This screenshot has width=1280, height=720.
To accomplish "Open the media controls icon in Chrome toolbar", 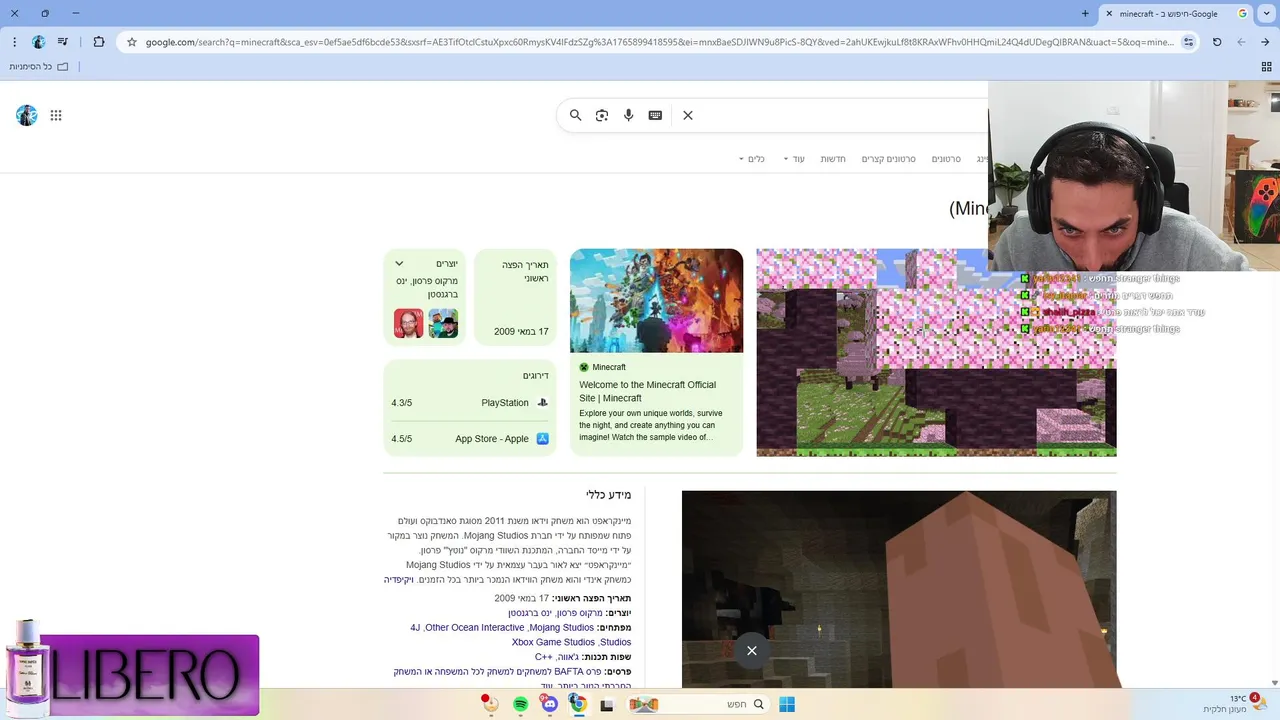I will click(63, 42).
